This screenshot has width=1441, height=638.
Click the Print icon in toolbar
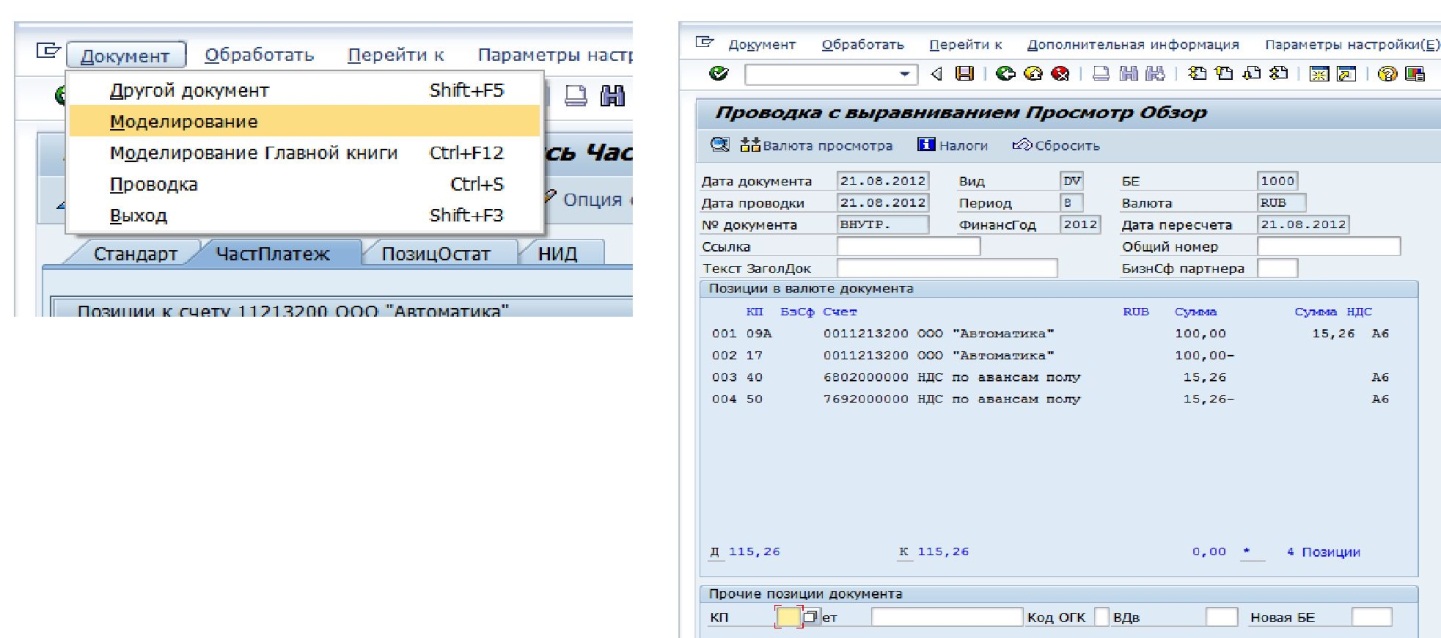[1100, 74]
